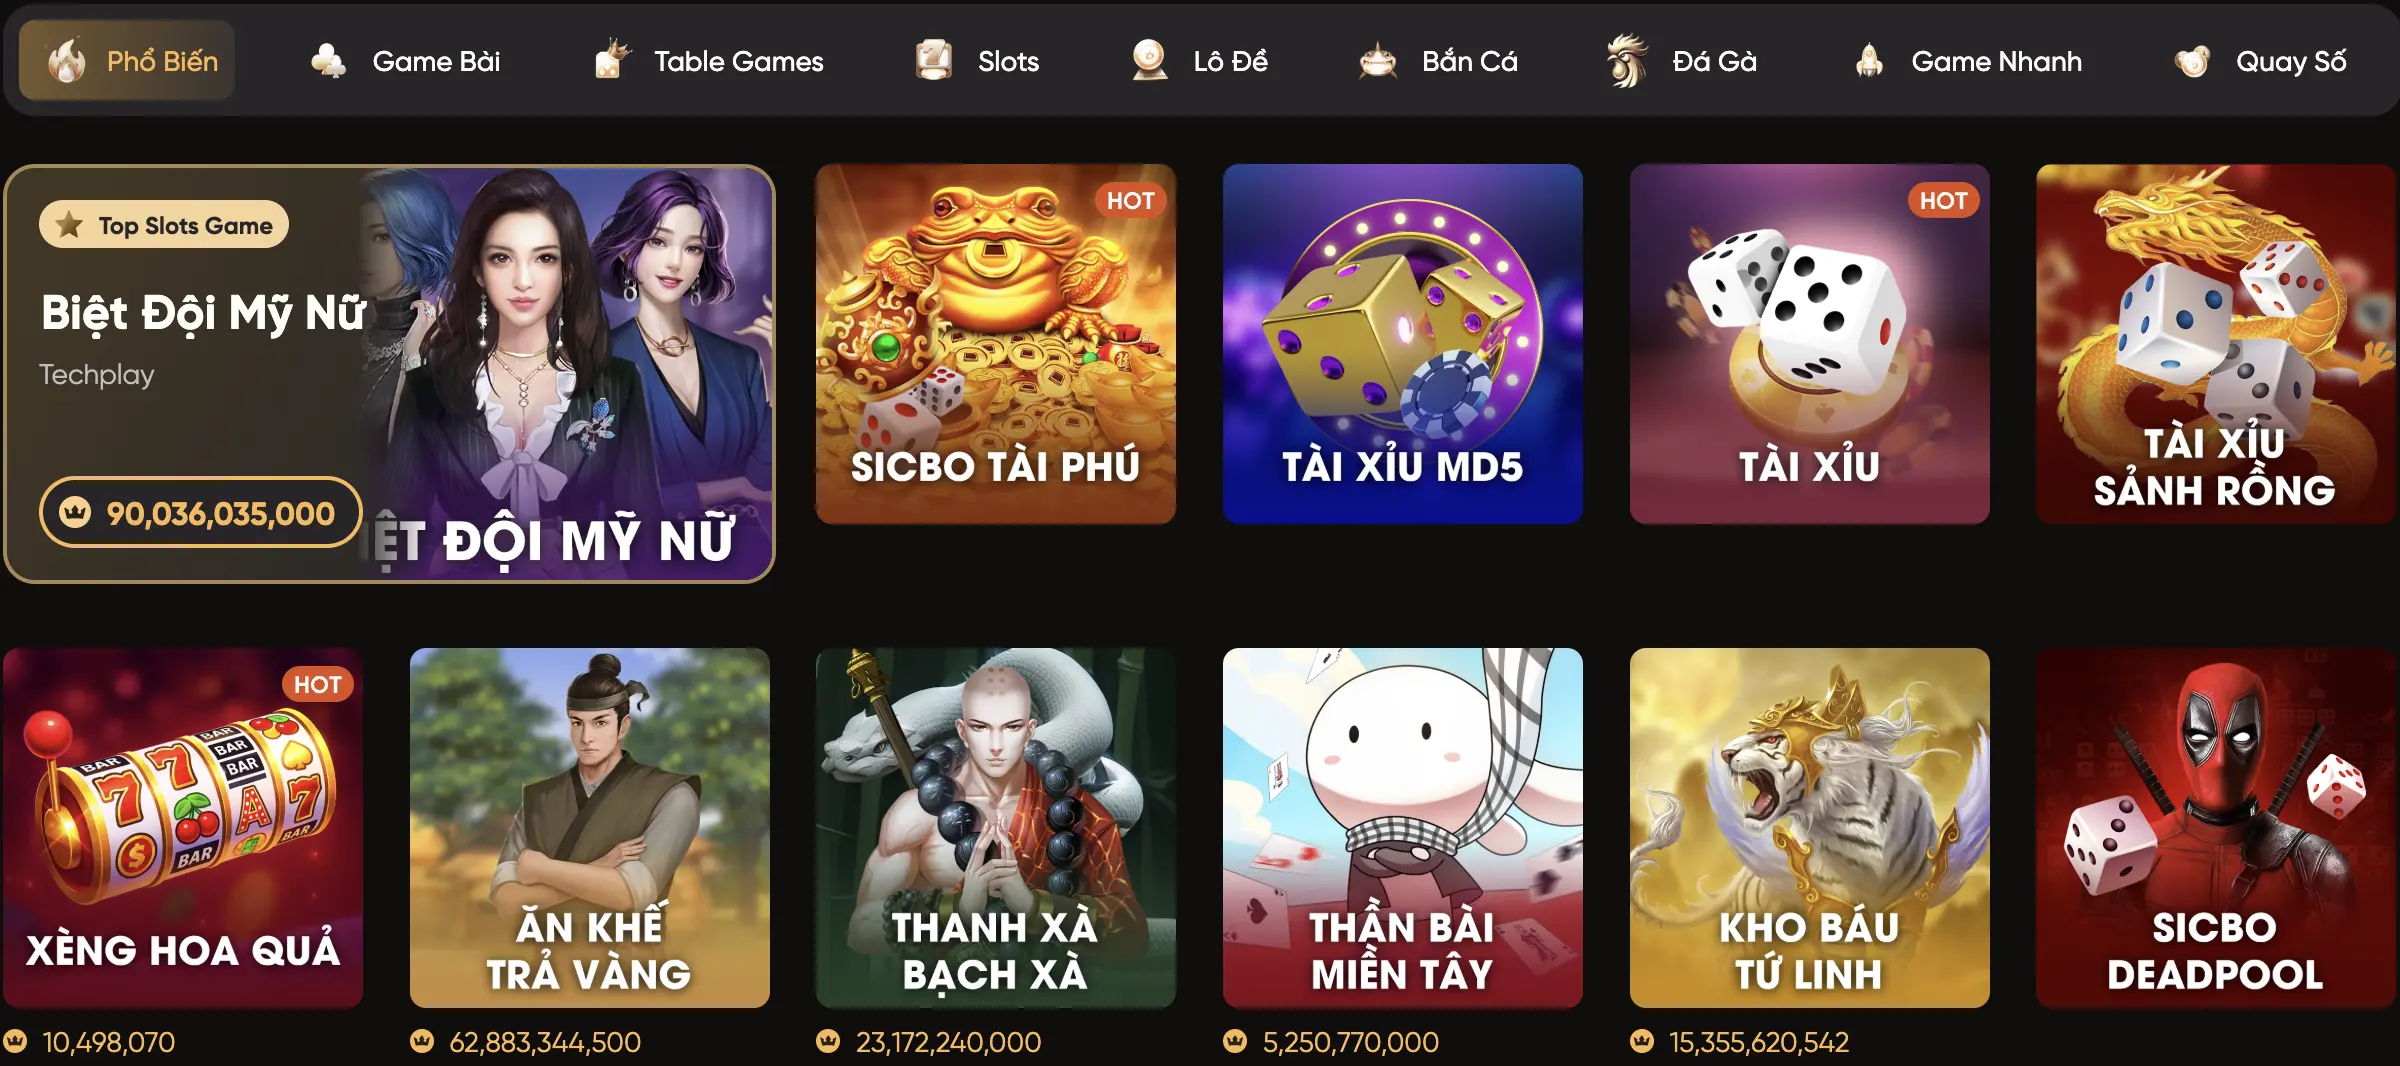
Task: Launch the Tài Xỉu MD5 game tile
Action: [1402, 344]
